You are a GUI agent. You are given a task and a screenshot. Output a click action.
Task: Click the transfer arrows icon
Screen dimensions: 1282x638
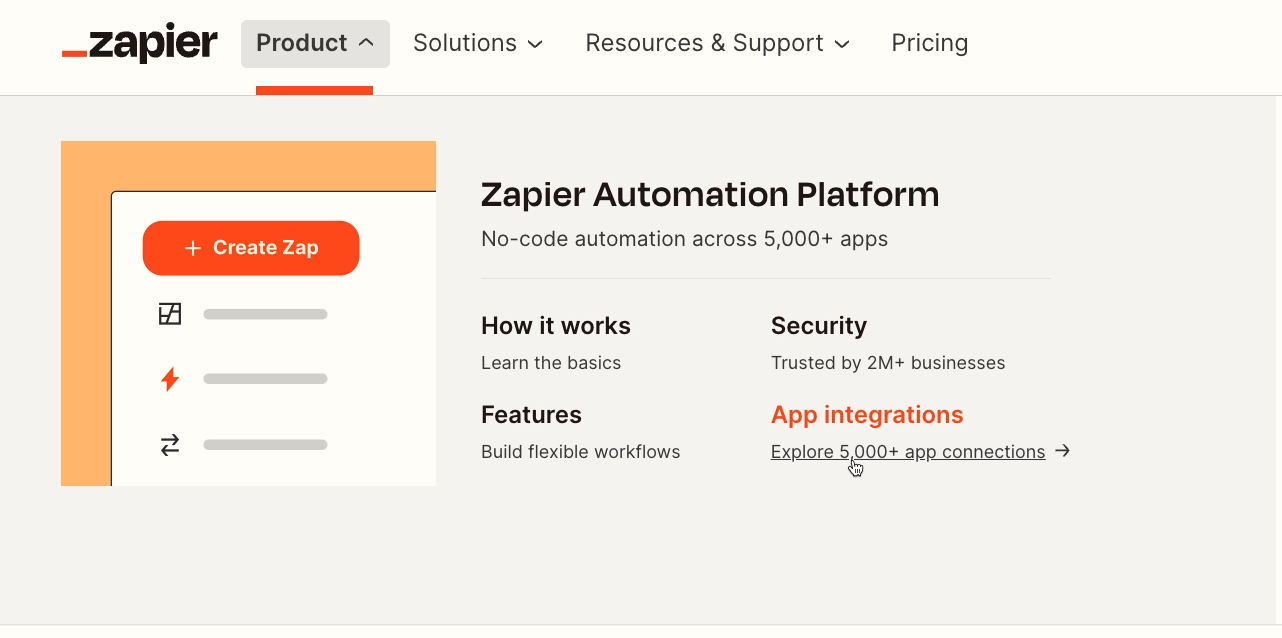(x=170, y=445)
